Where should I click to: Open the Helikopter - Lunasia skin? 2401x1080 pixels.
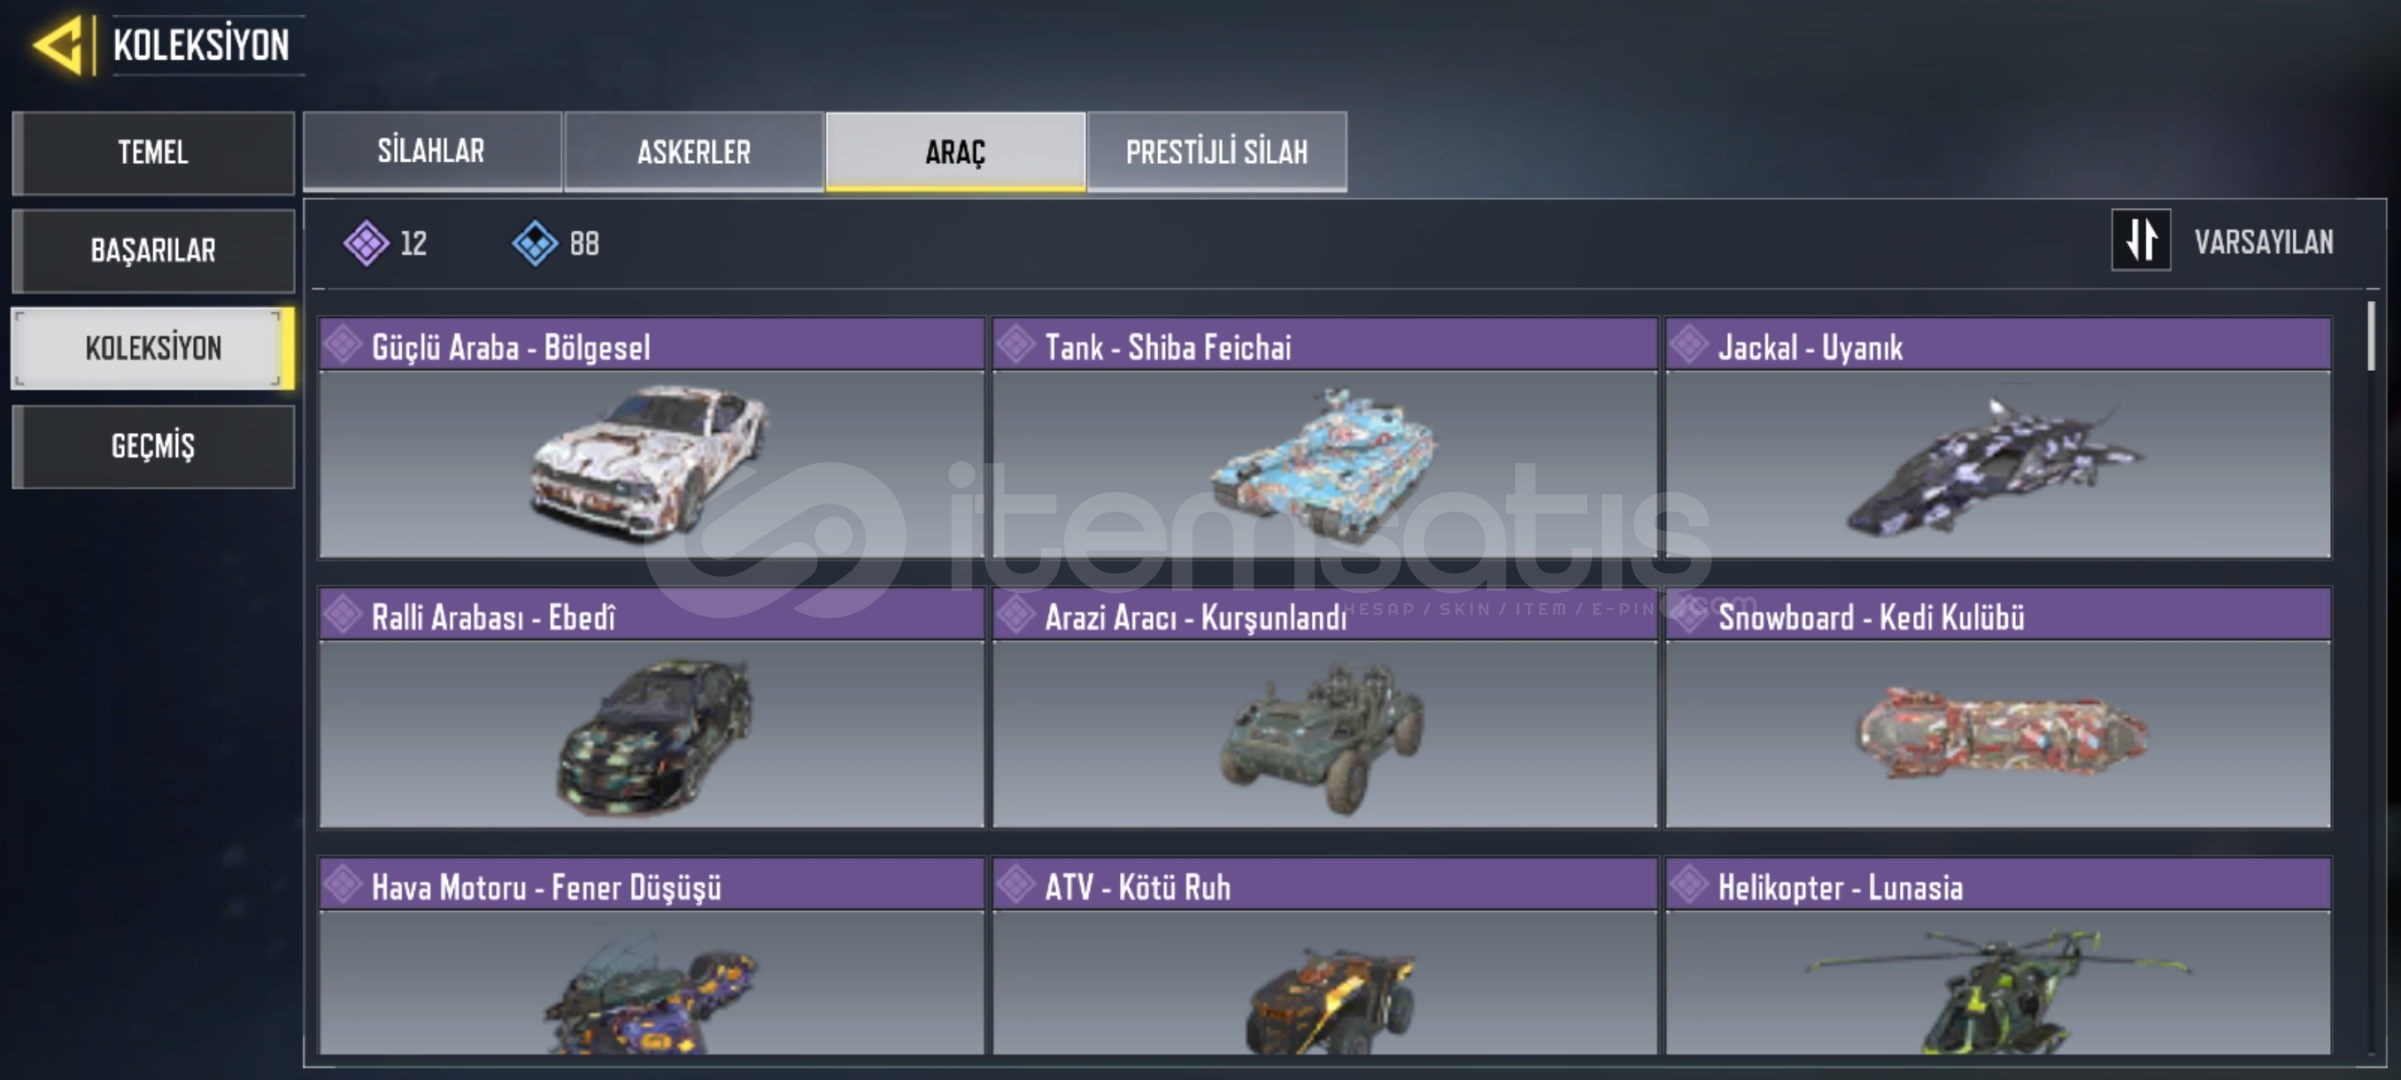tap(1998, 956)
